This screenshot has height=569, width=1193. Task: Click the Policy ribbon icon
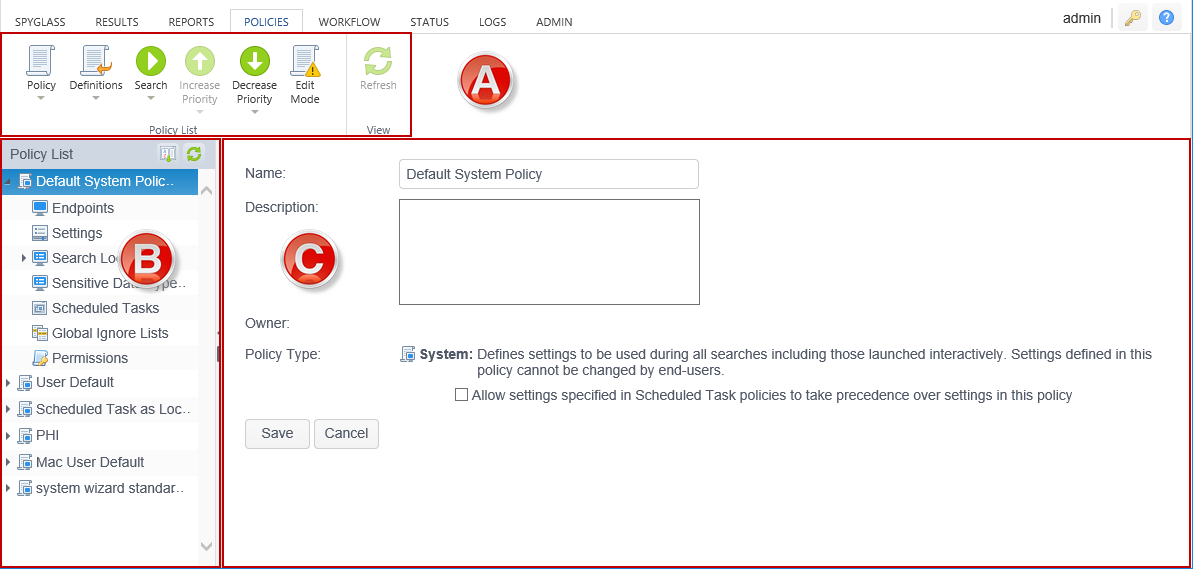pyautogui.click(x=41, y=63)
